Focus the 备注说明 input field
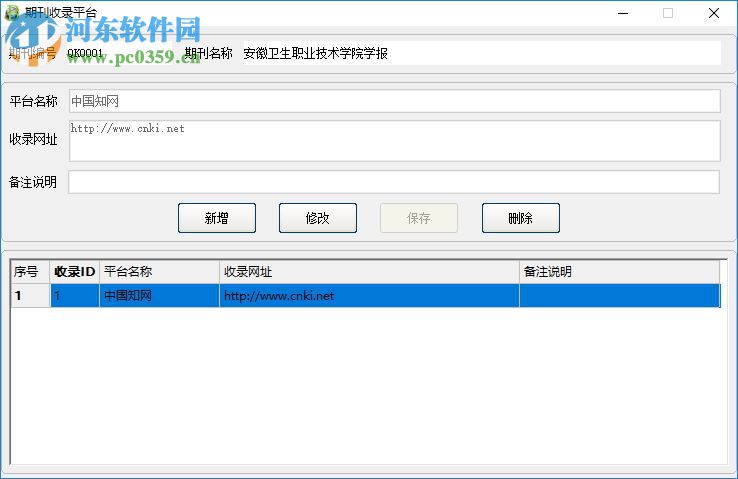This screenshot has width=738, height=479. click(x=394, y=182)
